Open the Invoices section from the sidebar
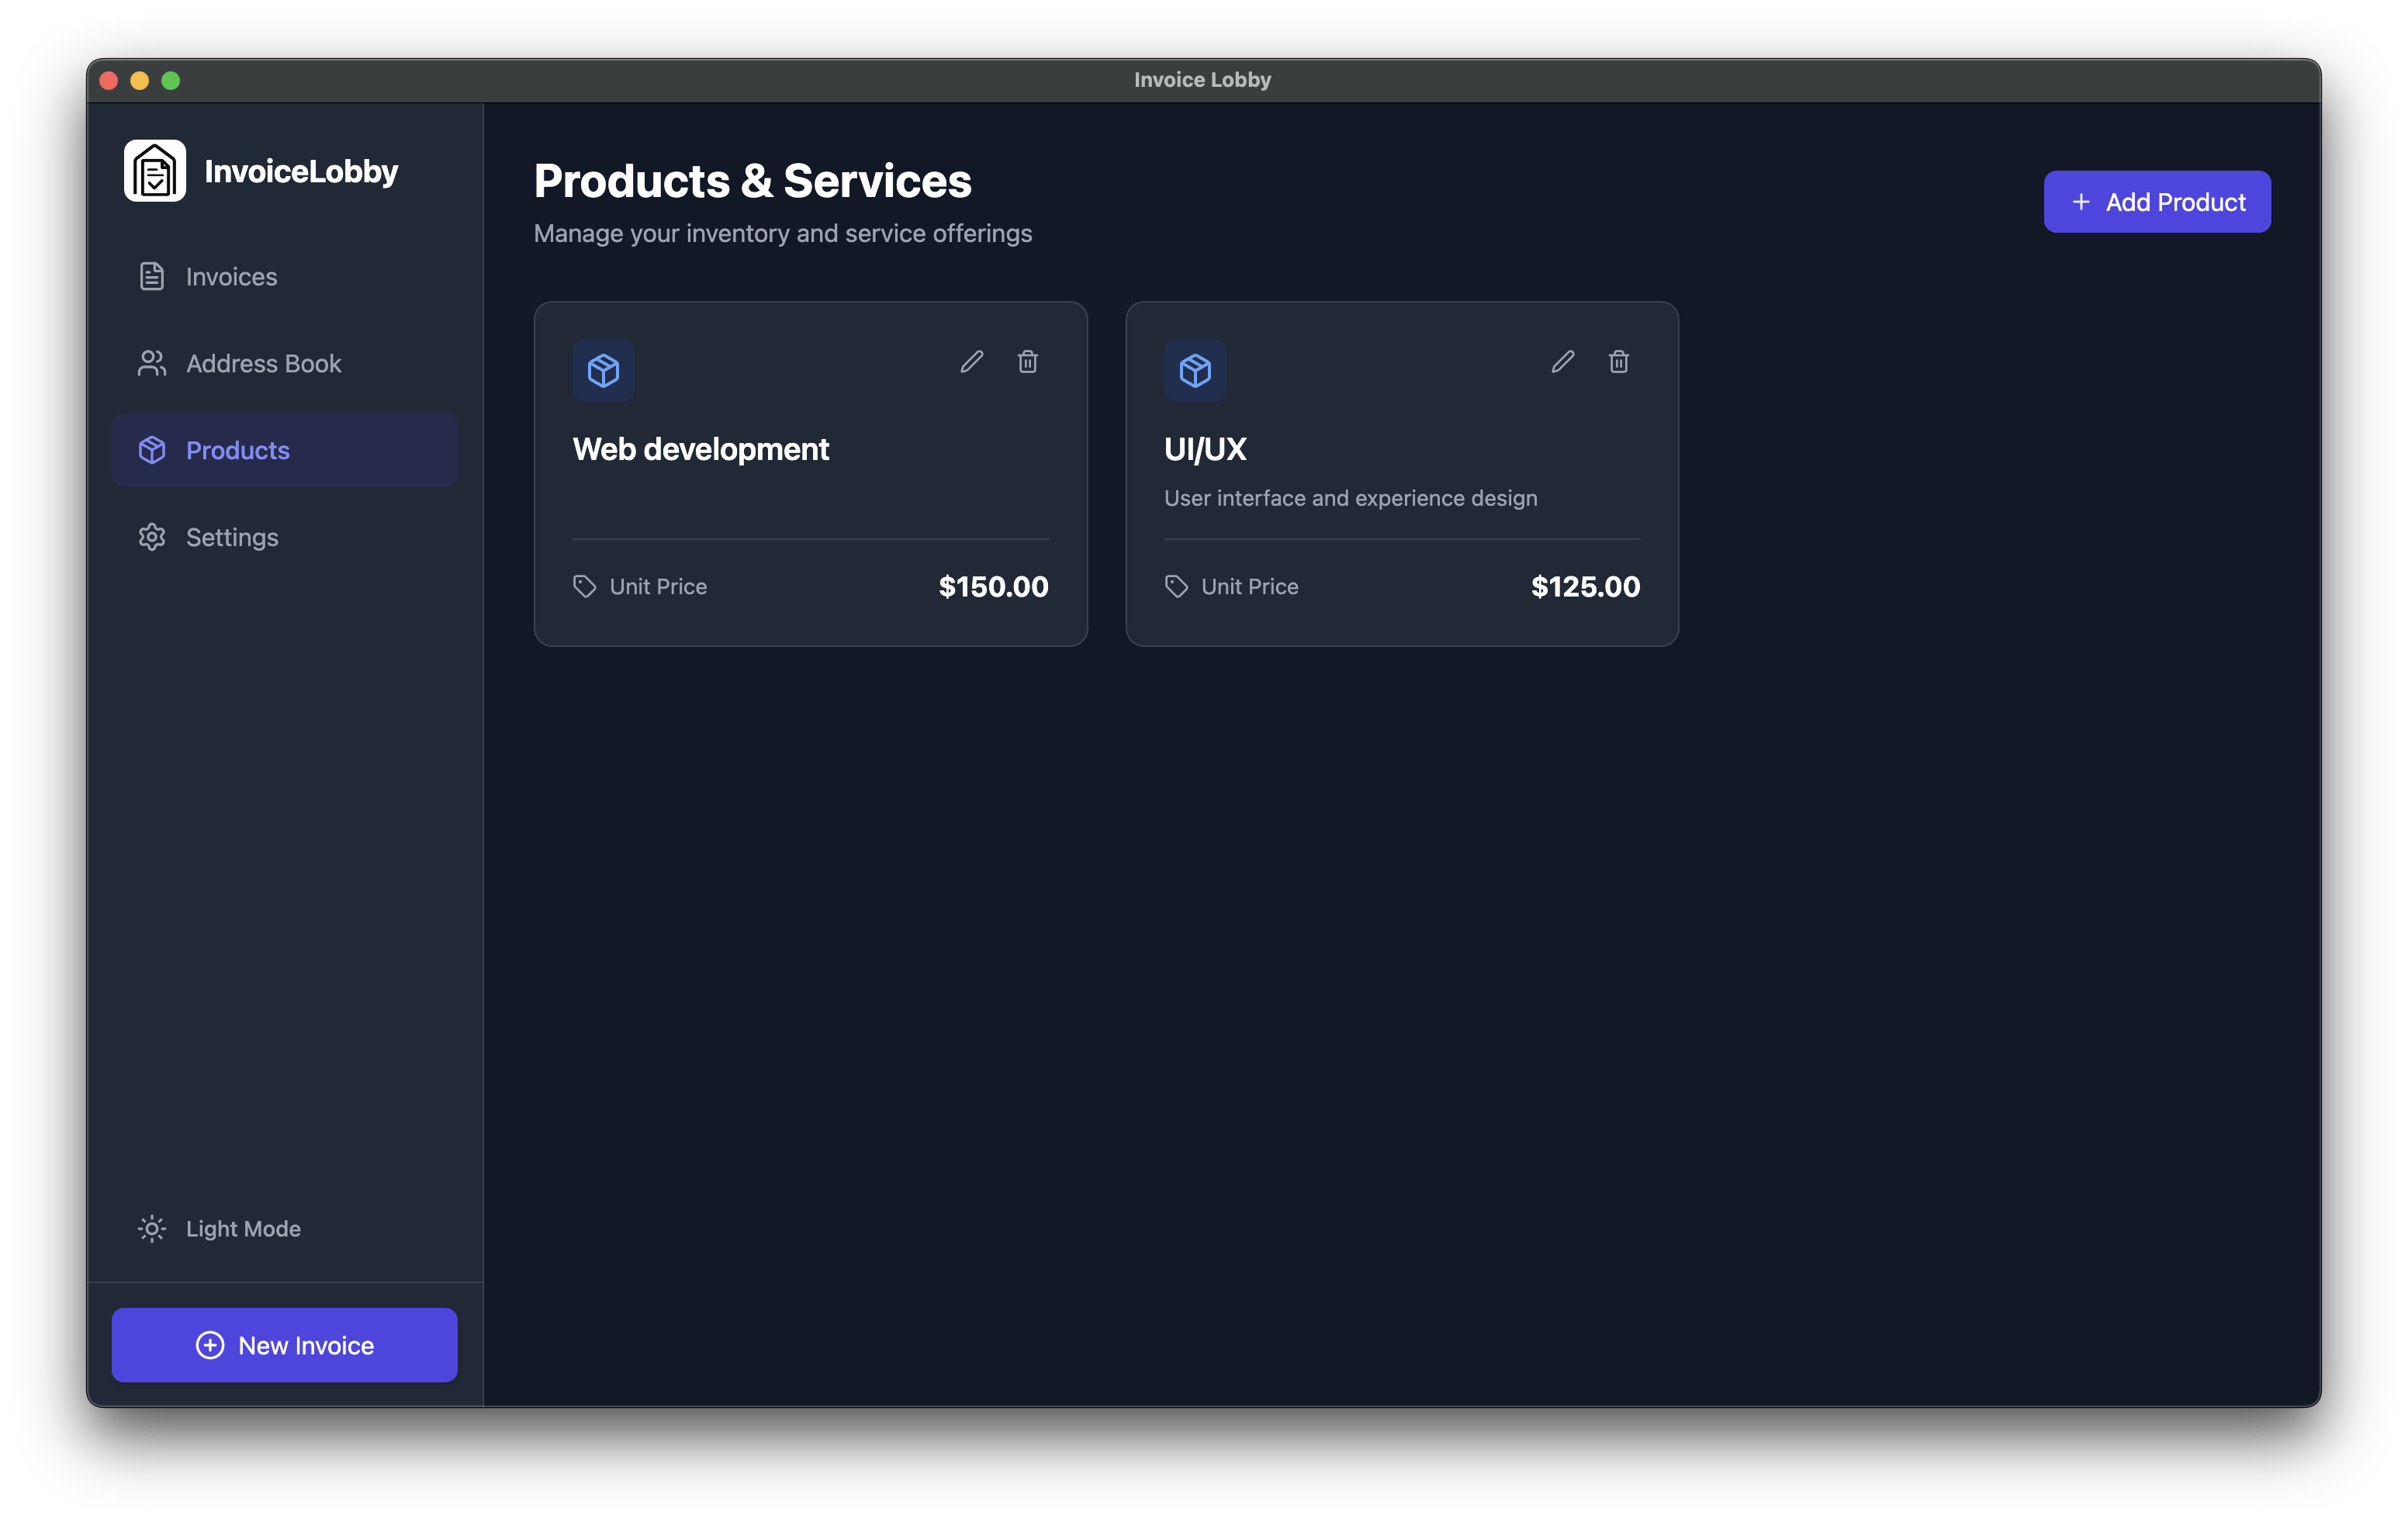This screenshot has width=2408, height=1522. pos(231,276)
